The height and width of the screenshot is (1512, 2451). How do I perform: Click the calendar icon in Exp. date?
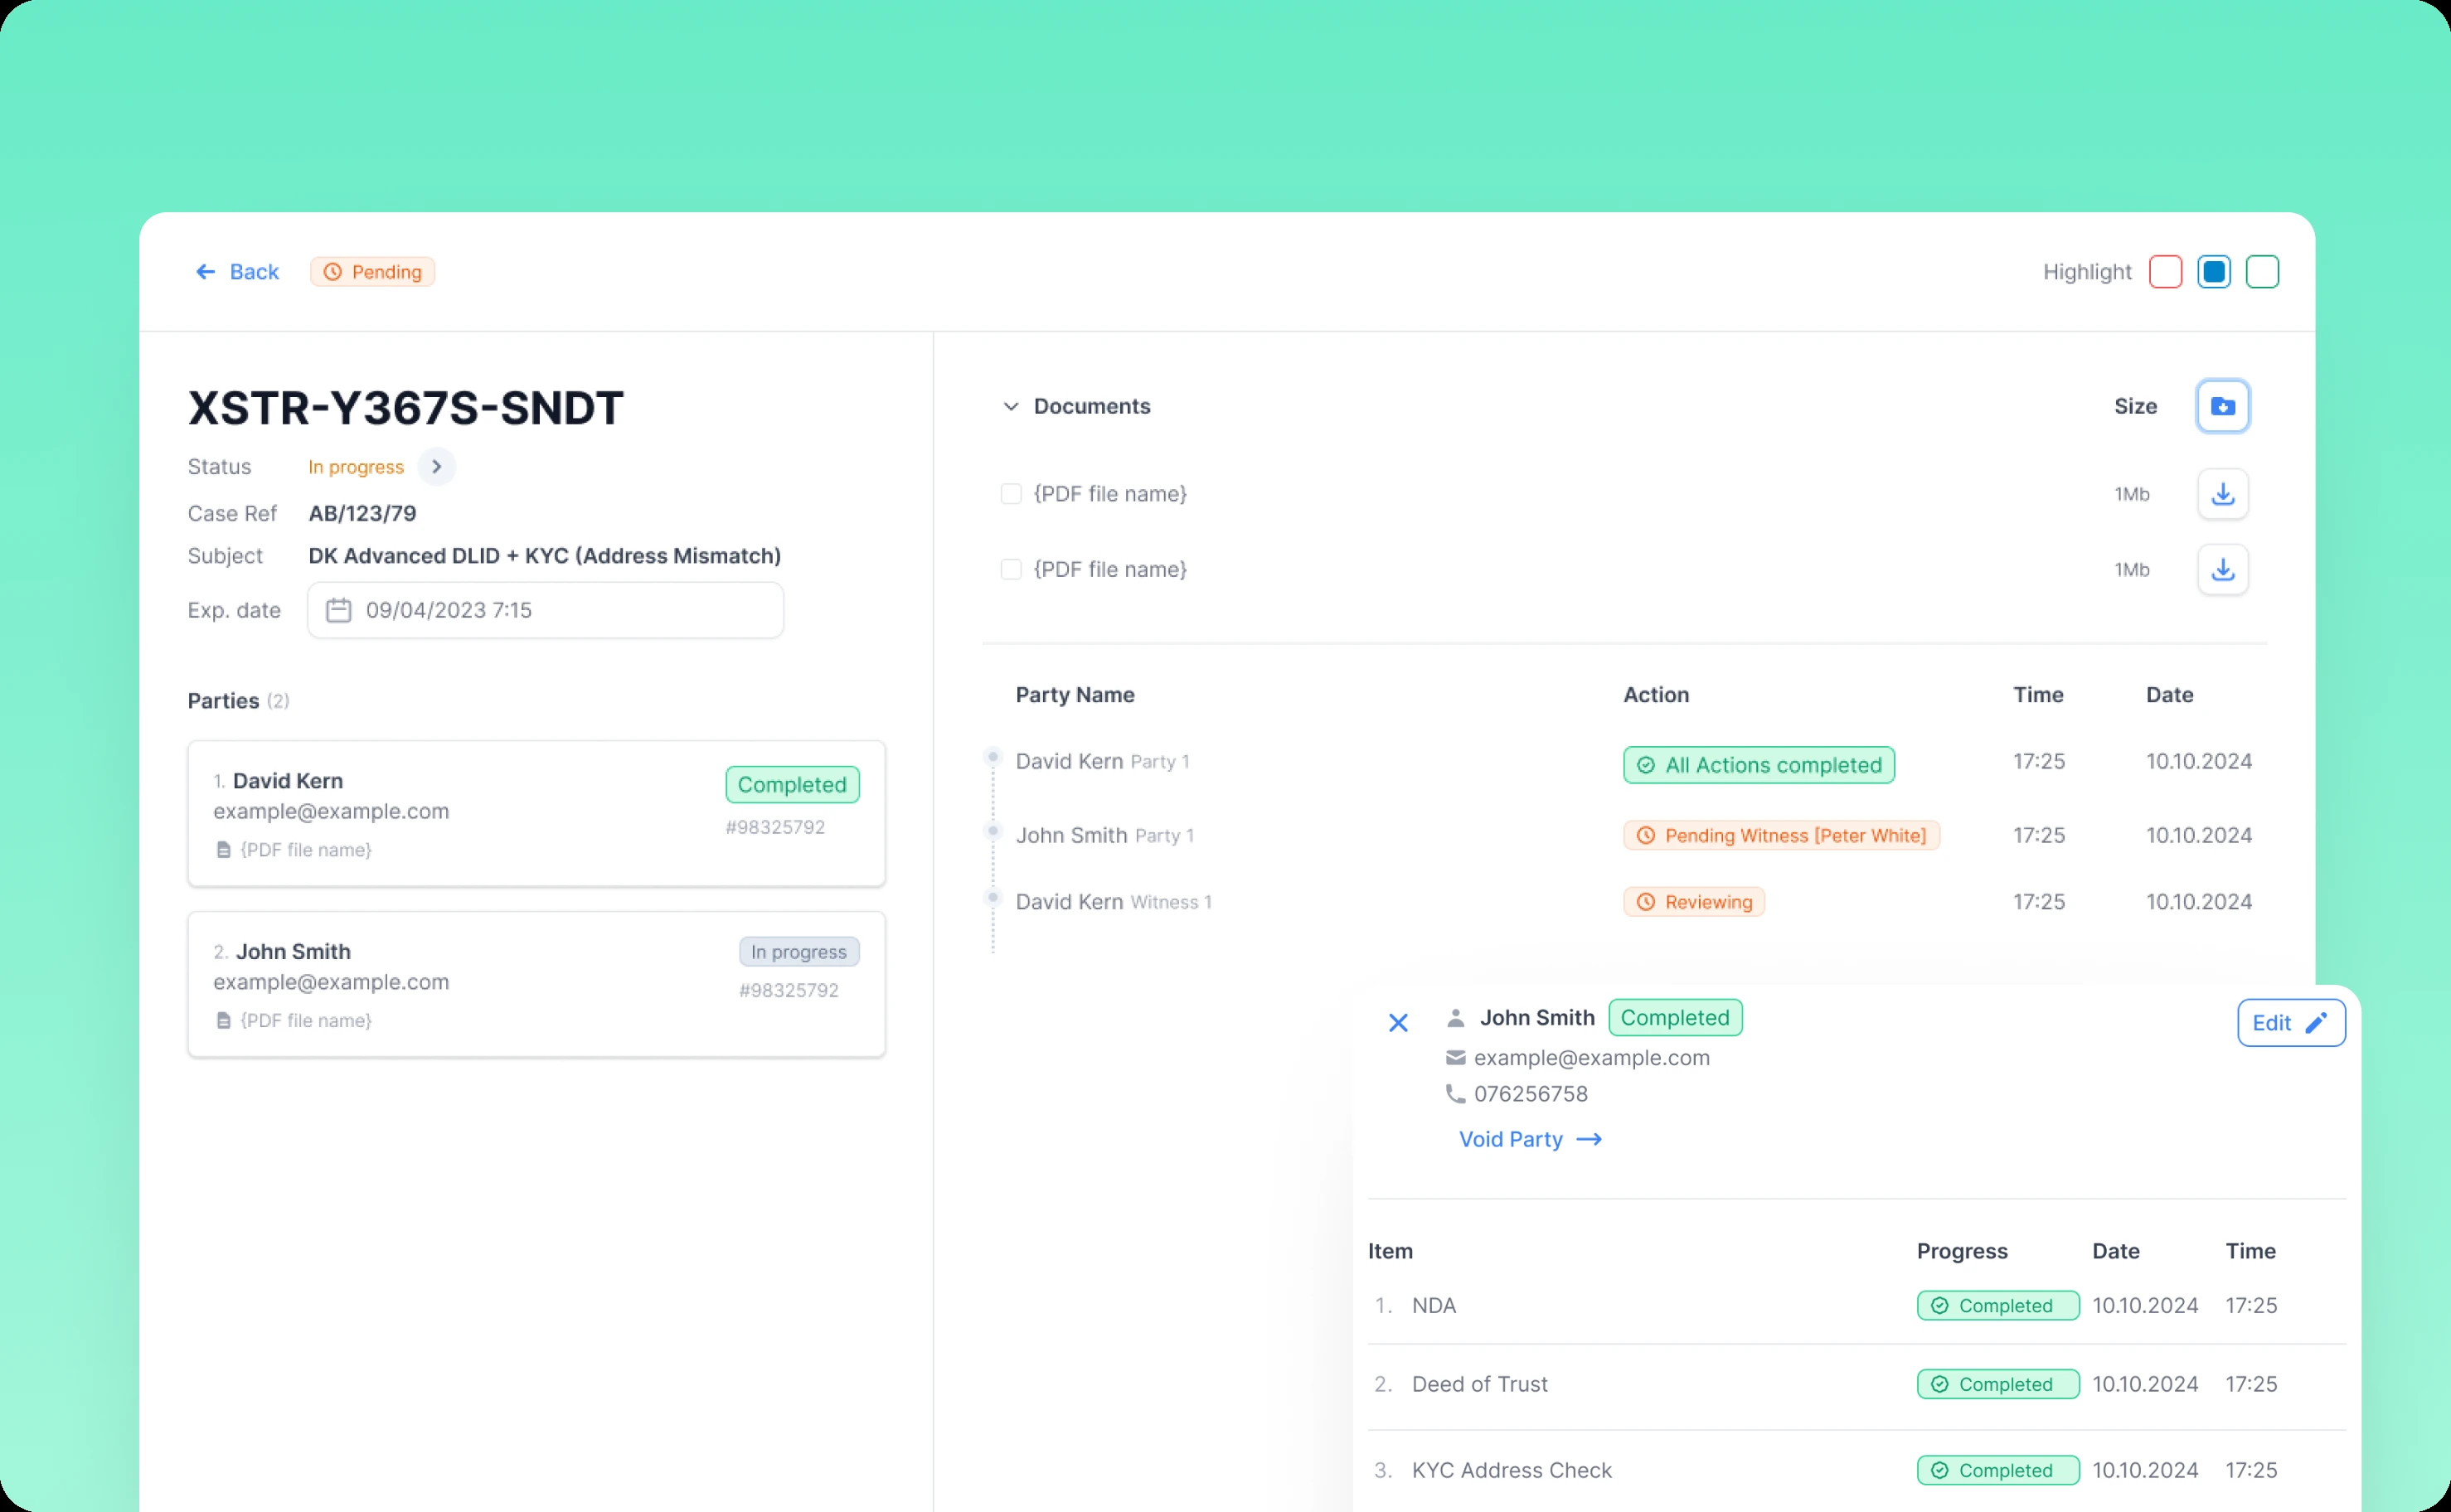point(339,610)
